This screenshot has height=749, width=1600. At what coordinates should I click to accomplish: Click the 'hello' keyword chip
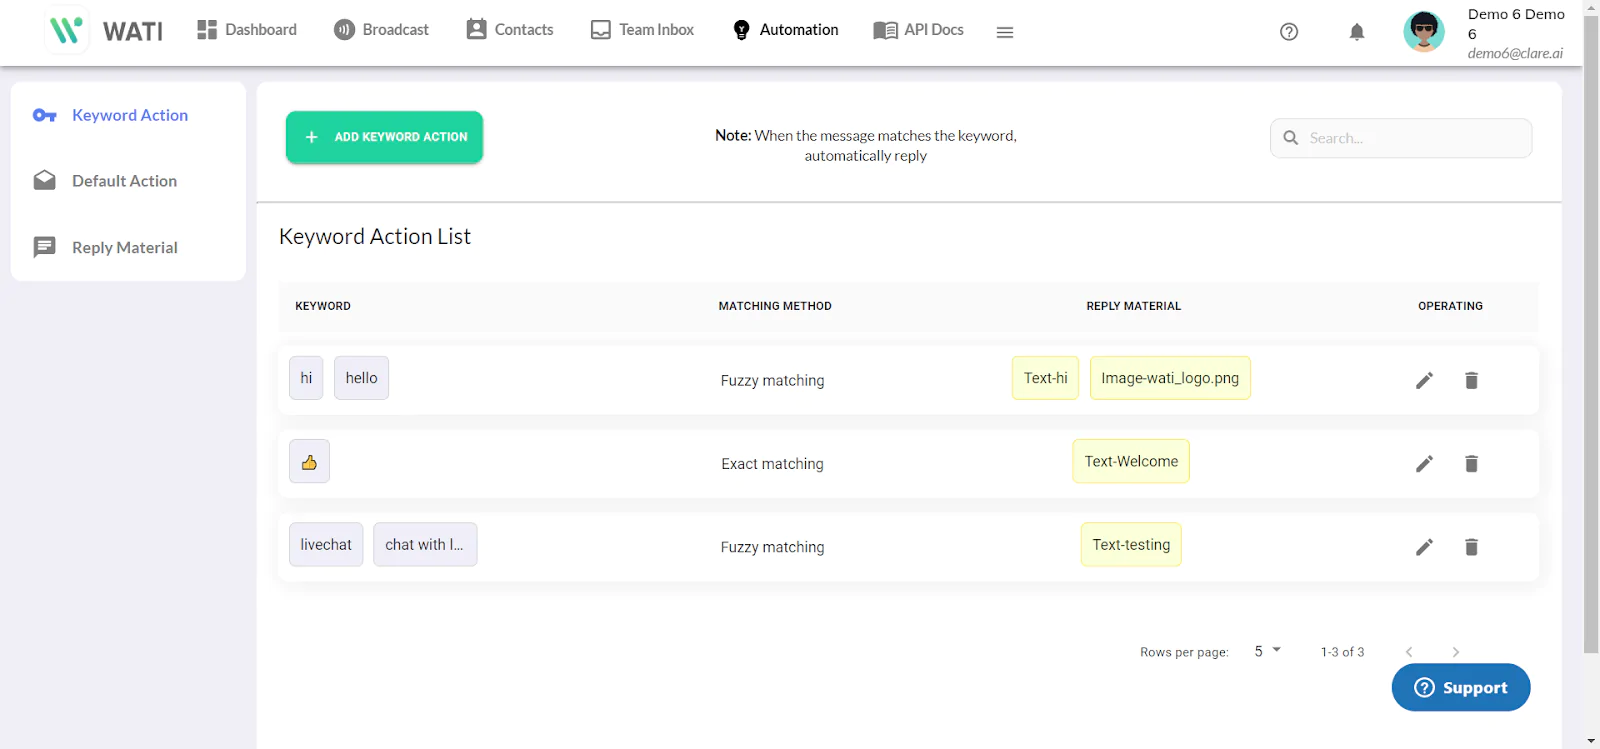(x=361, y=378)
